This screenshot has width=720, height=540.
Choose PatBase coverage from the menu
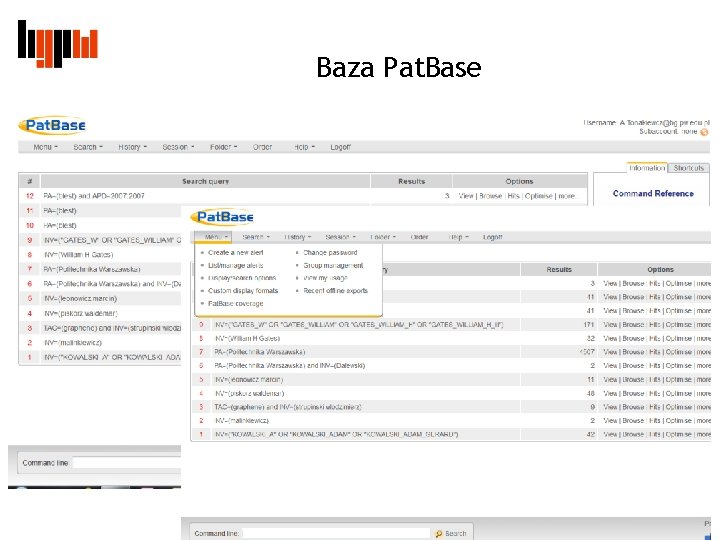coord(236,304)
